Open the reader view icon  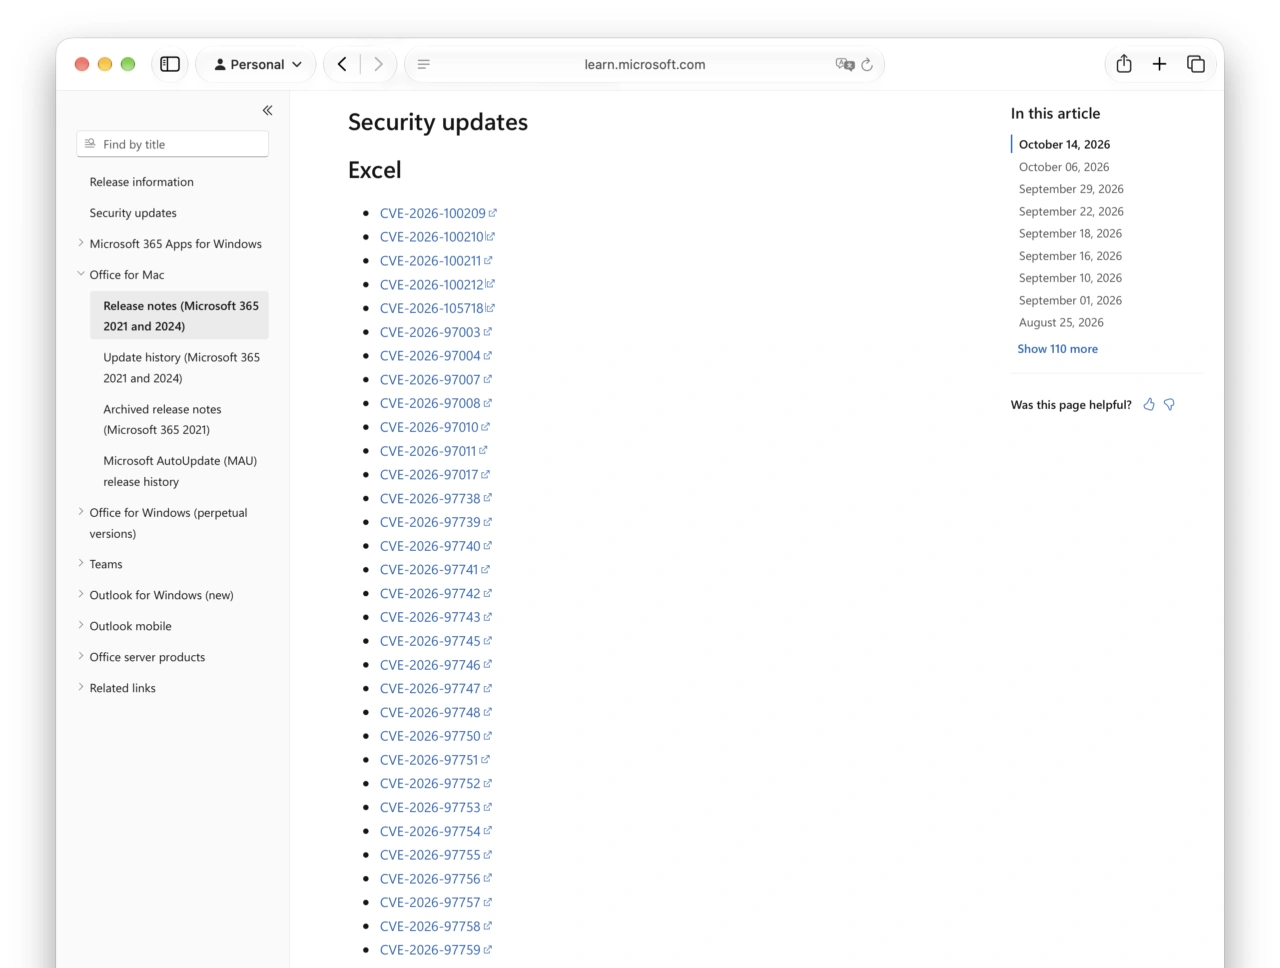(424, 64)
